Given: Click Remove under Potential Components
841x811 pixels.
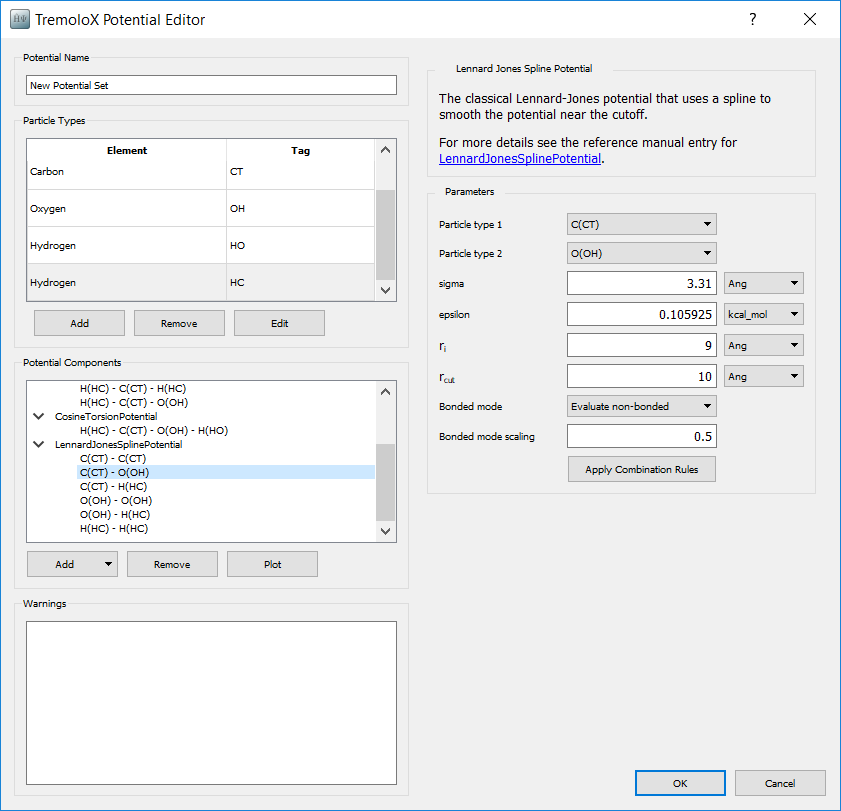Looking at the screenshot, I should [x=172, y=564].
